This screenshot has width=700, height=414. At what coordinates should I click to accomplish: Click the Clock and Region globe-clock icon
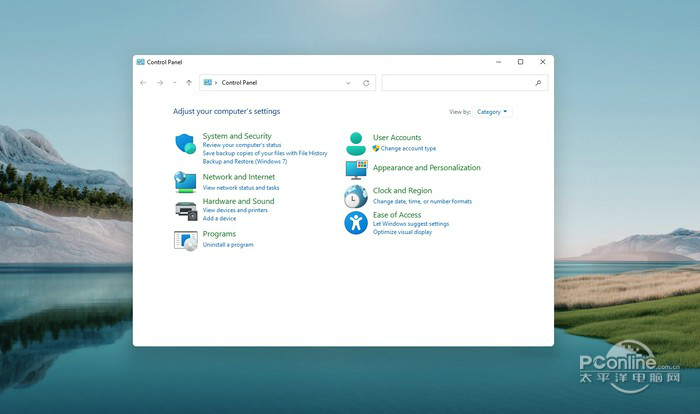[355, 197]
